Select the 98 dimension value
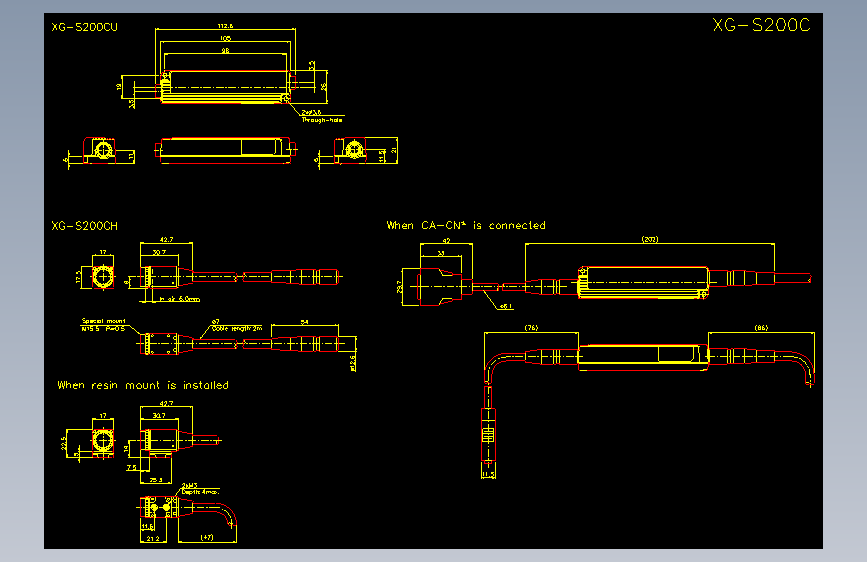The height and width of the screenshot is (562, 867). [x=226, y=50]
